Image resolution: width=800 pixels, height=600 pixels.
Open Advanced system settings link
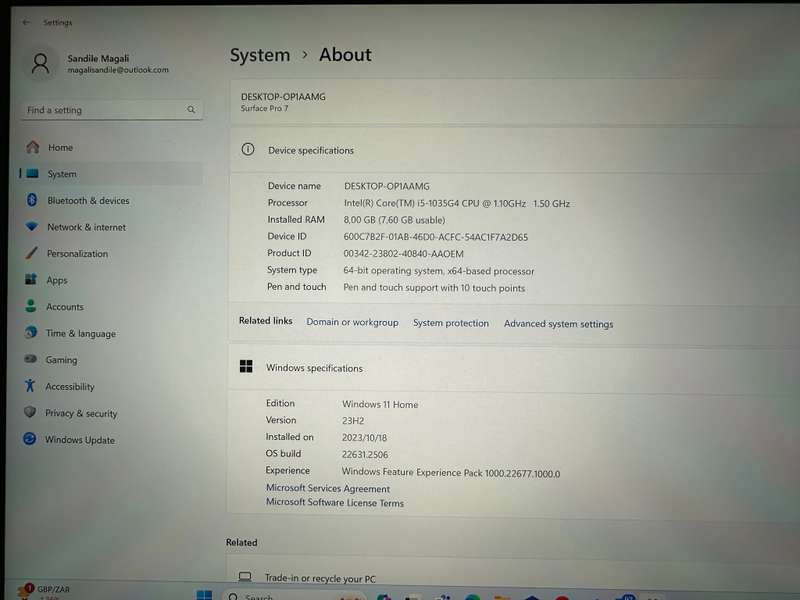click(x=558, y=324)
